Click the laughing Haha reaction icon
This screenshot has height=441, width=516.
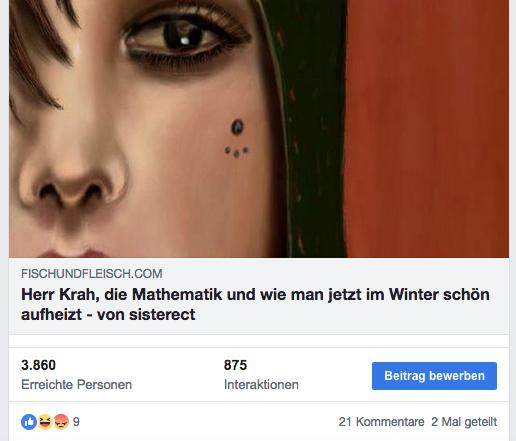coord(45,422)
